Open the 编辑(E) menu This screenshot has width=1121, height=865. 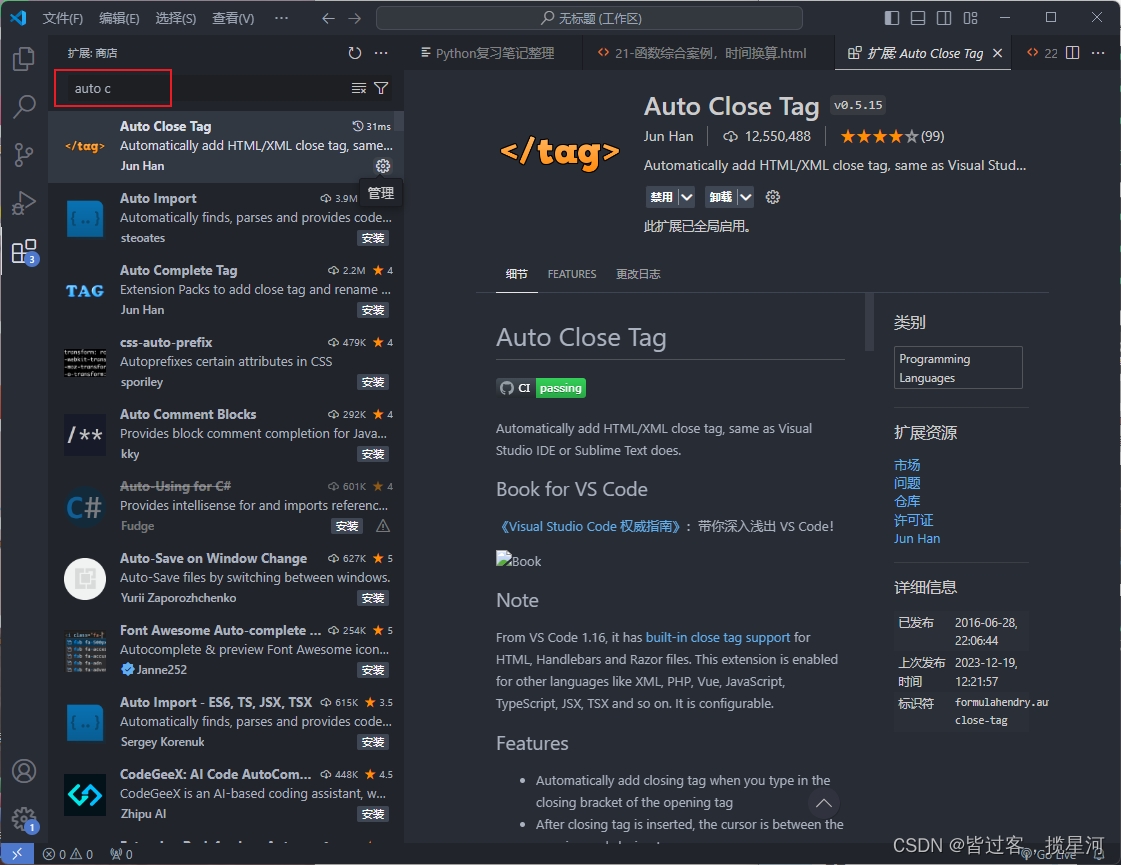(119, 18)
